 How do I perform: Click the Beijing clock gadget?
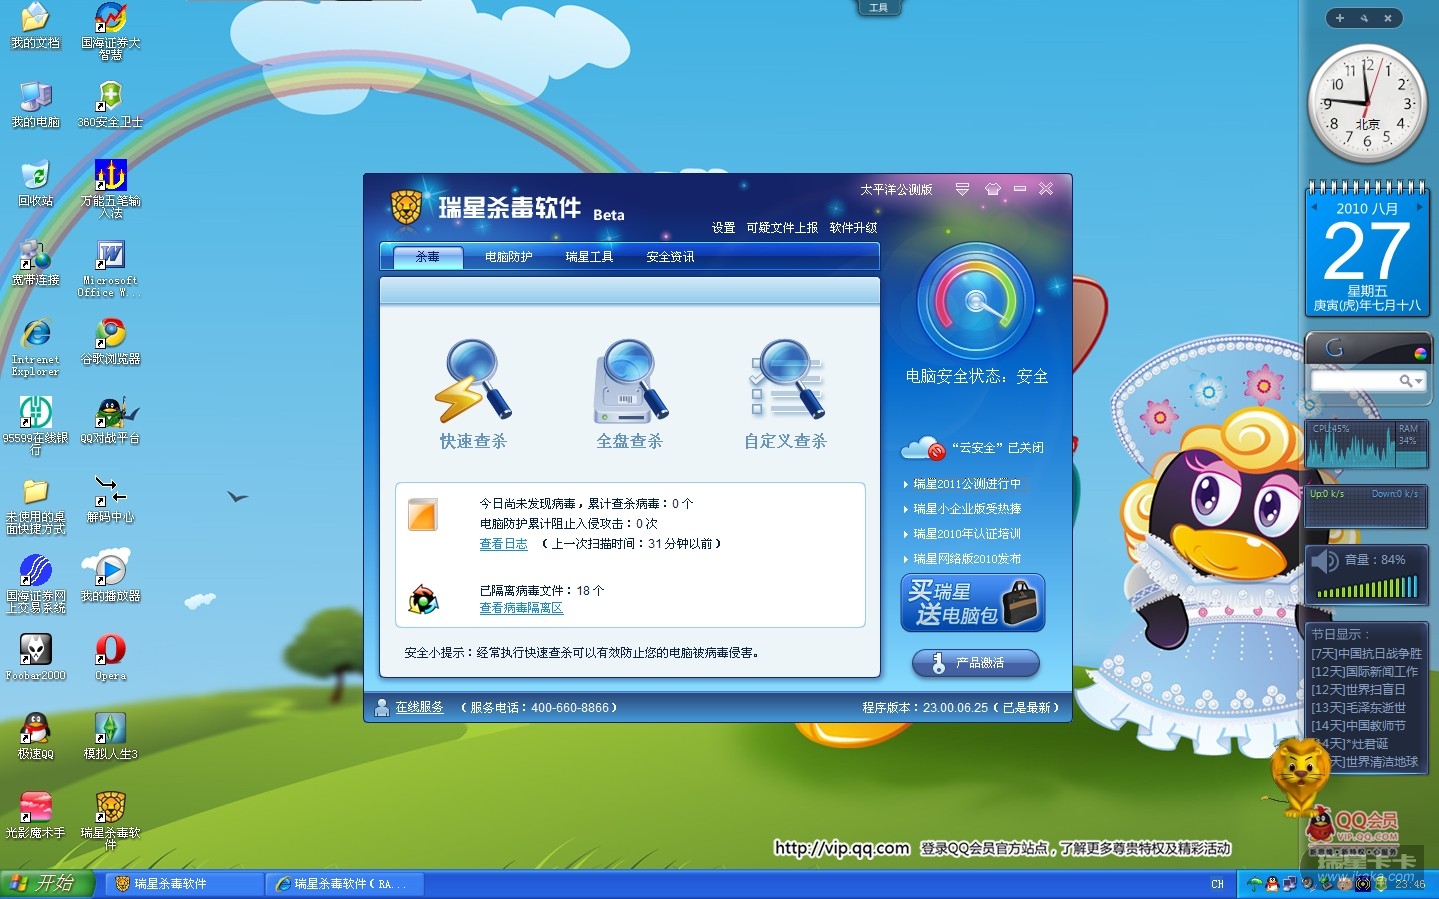pyautogui.click(x=1367, y=104)
